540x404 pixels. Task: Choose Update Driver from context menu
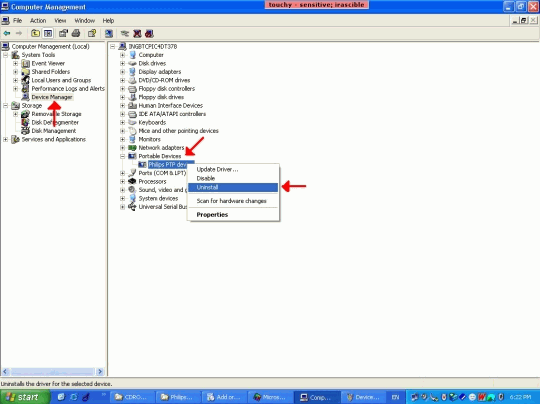point(233,169)
